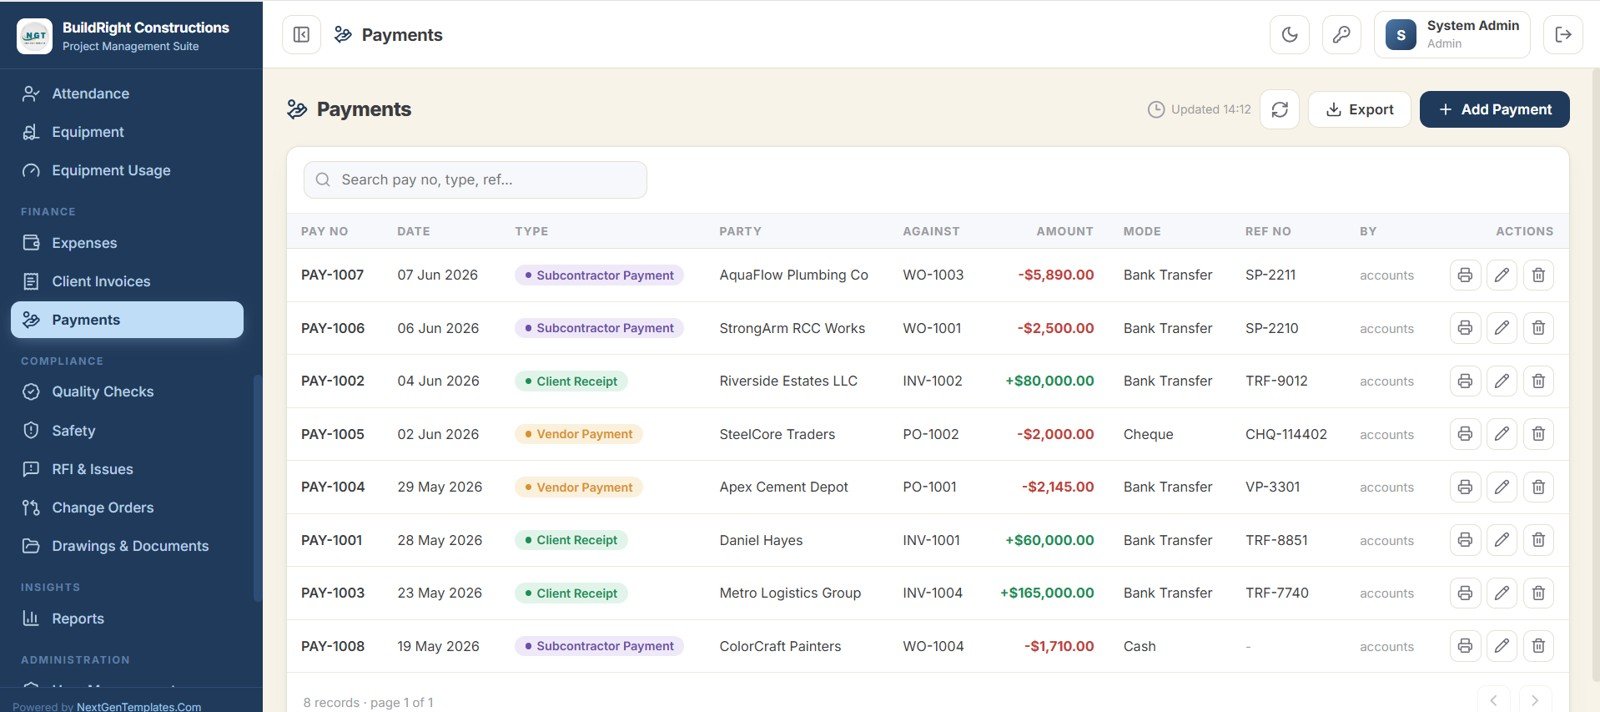The image size is (1600, 712).
Task: Edit payment PAY-1007
Action: click(x=1502, y=275)
